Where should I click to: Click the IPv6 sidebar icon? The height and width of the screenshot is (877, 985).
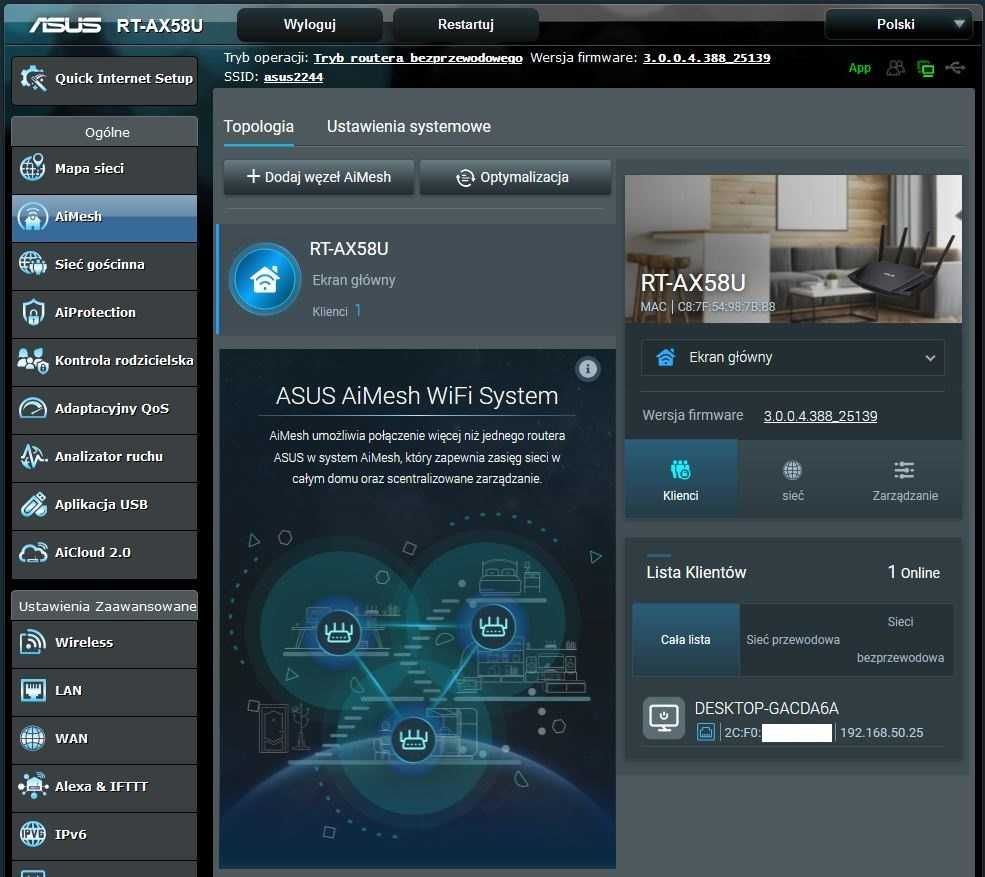pyautogui.click(x=33, y=834)
